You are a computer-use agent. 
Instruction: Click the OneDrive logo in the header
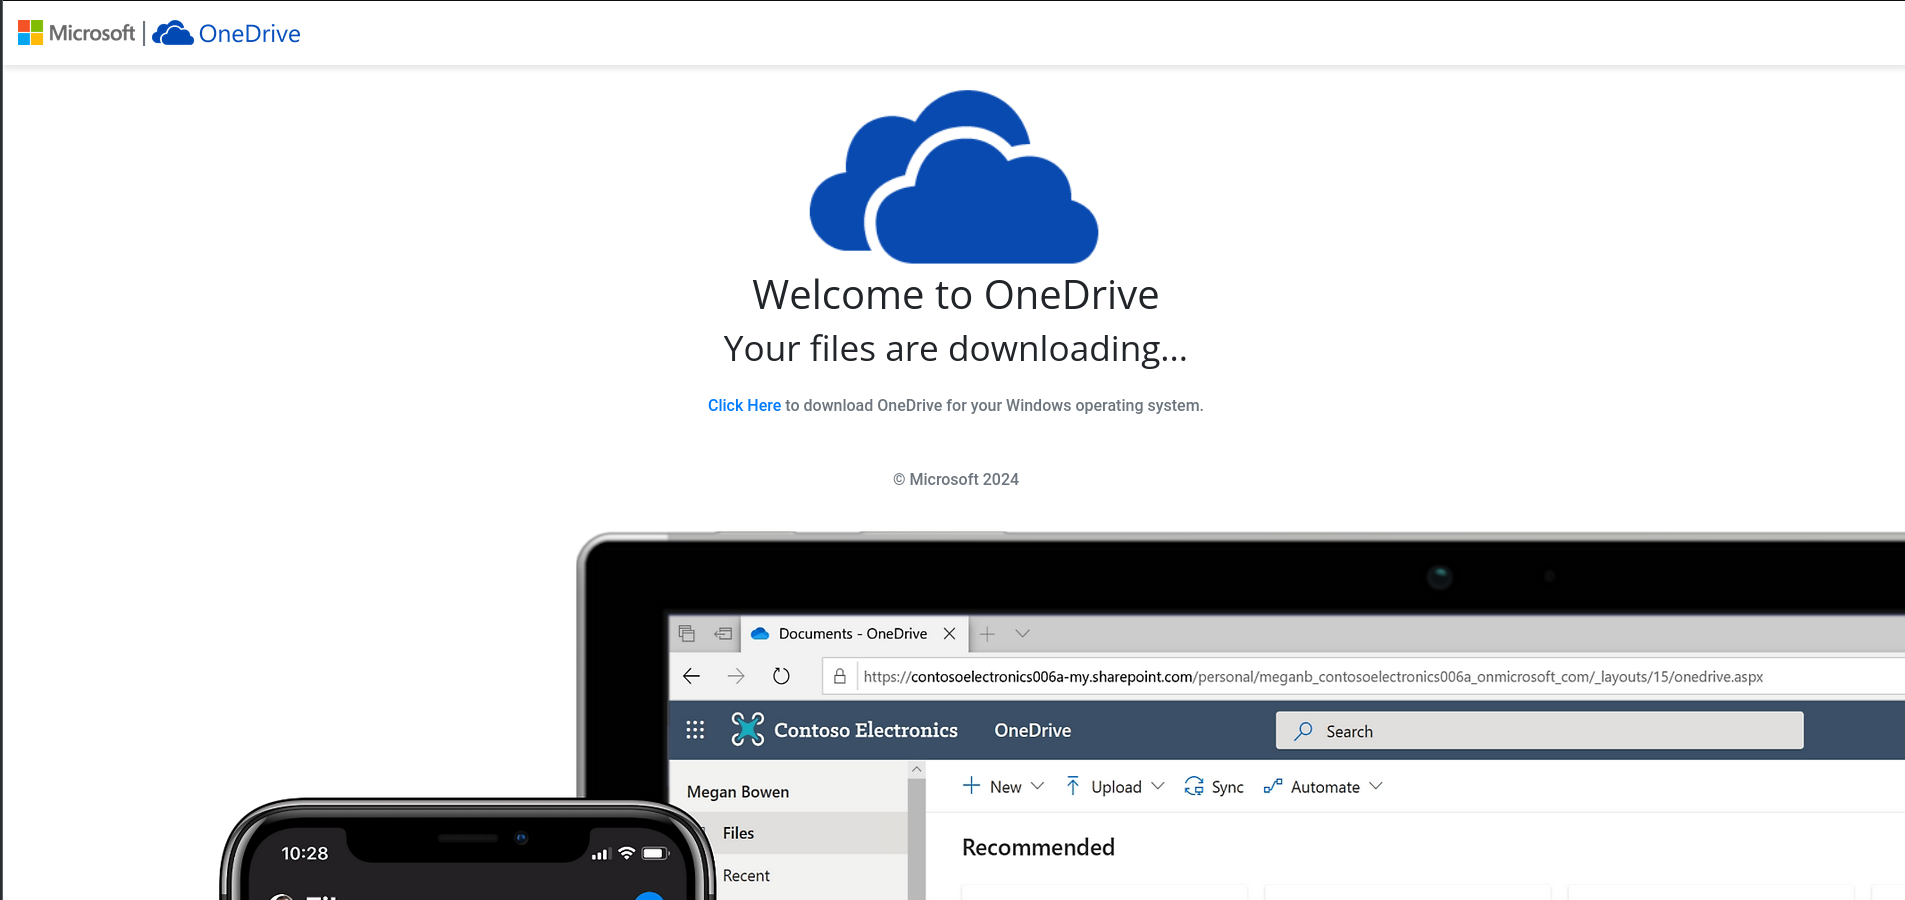[227, 33]
